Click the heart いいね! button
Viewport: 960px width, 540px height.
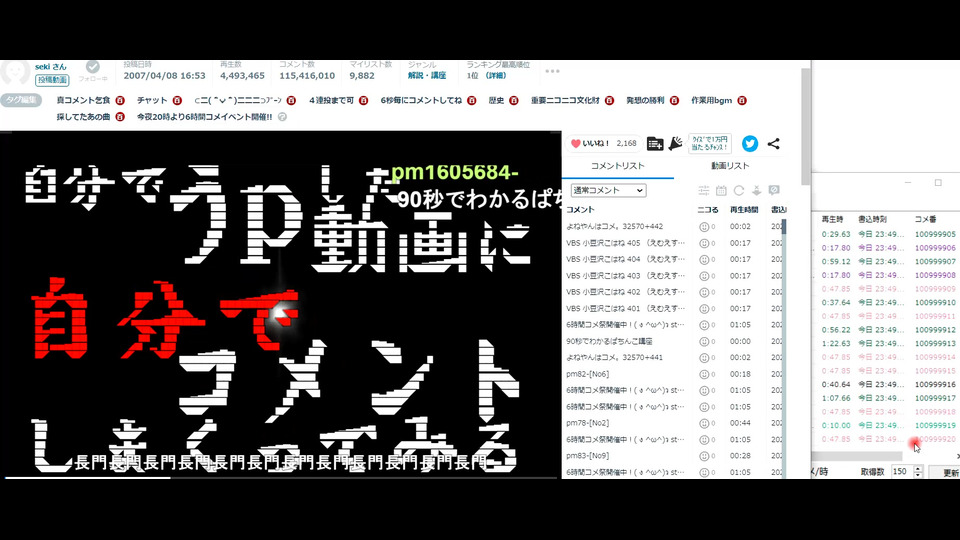coord(603,143)
